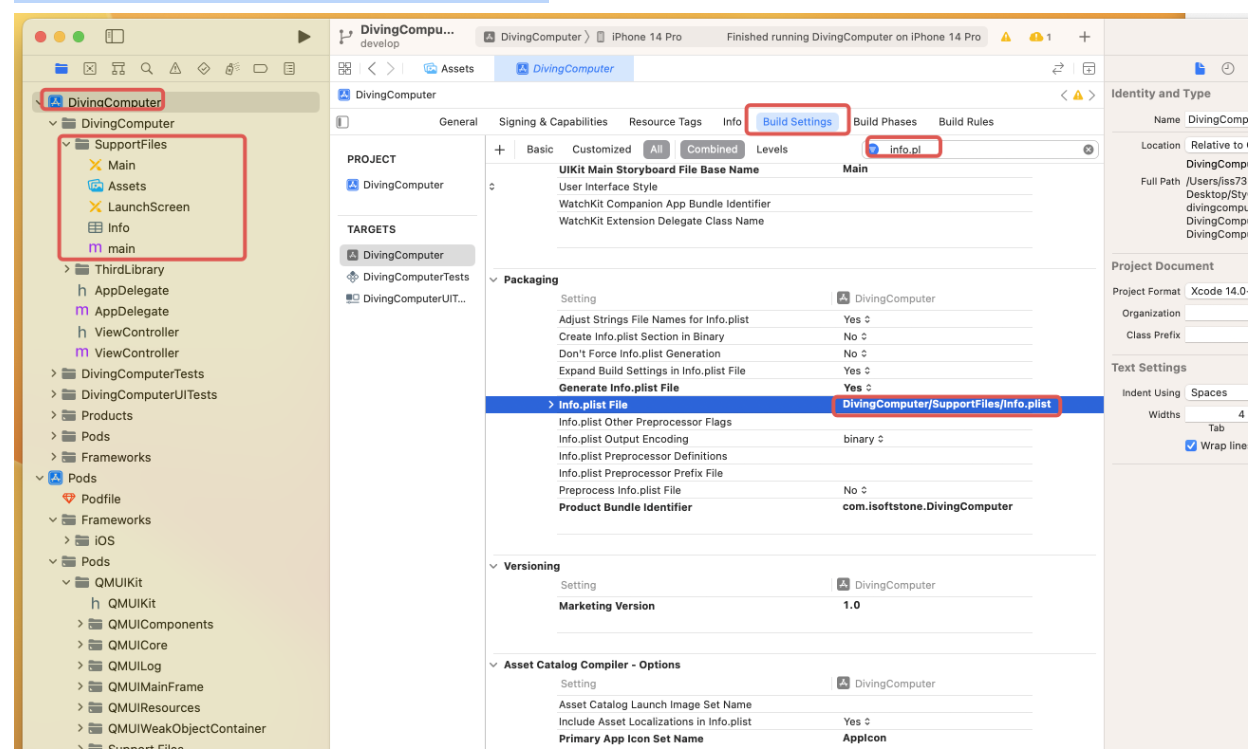Viewport: 1250px width, 752px height.
Task: Select LaunchScreen in SupportFiles
Action: (148, 207)
